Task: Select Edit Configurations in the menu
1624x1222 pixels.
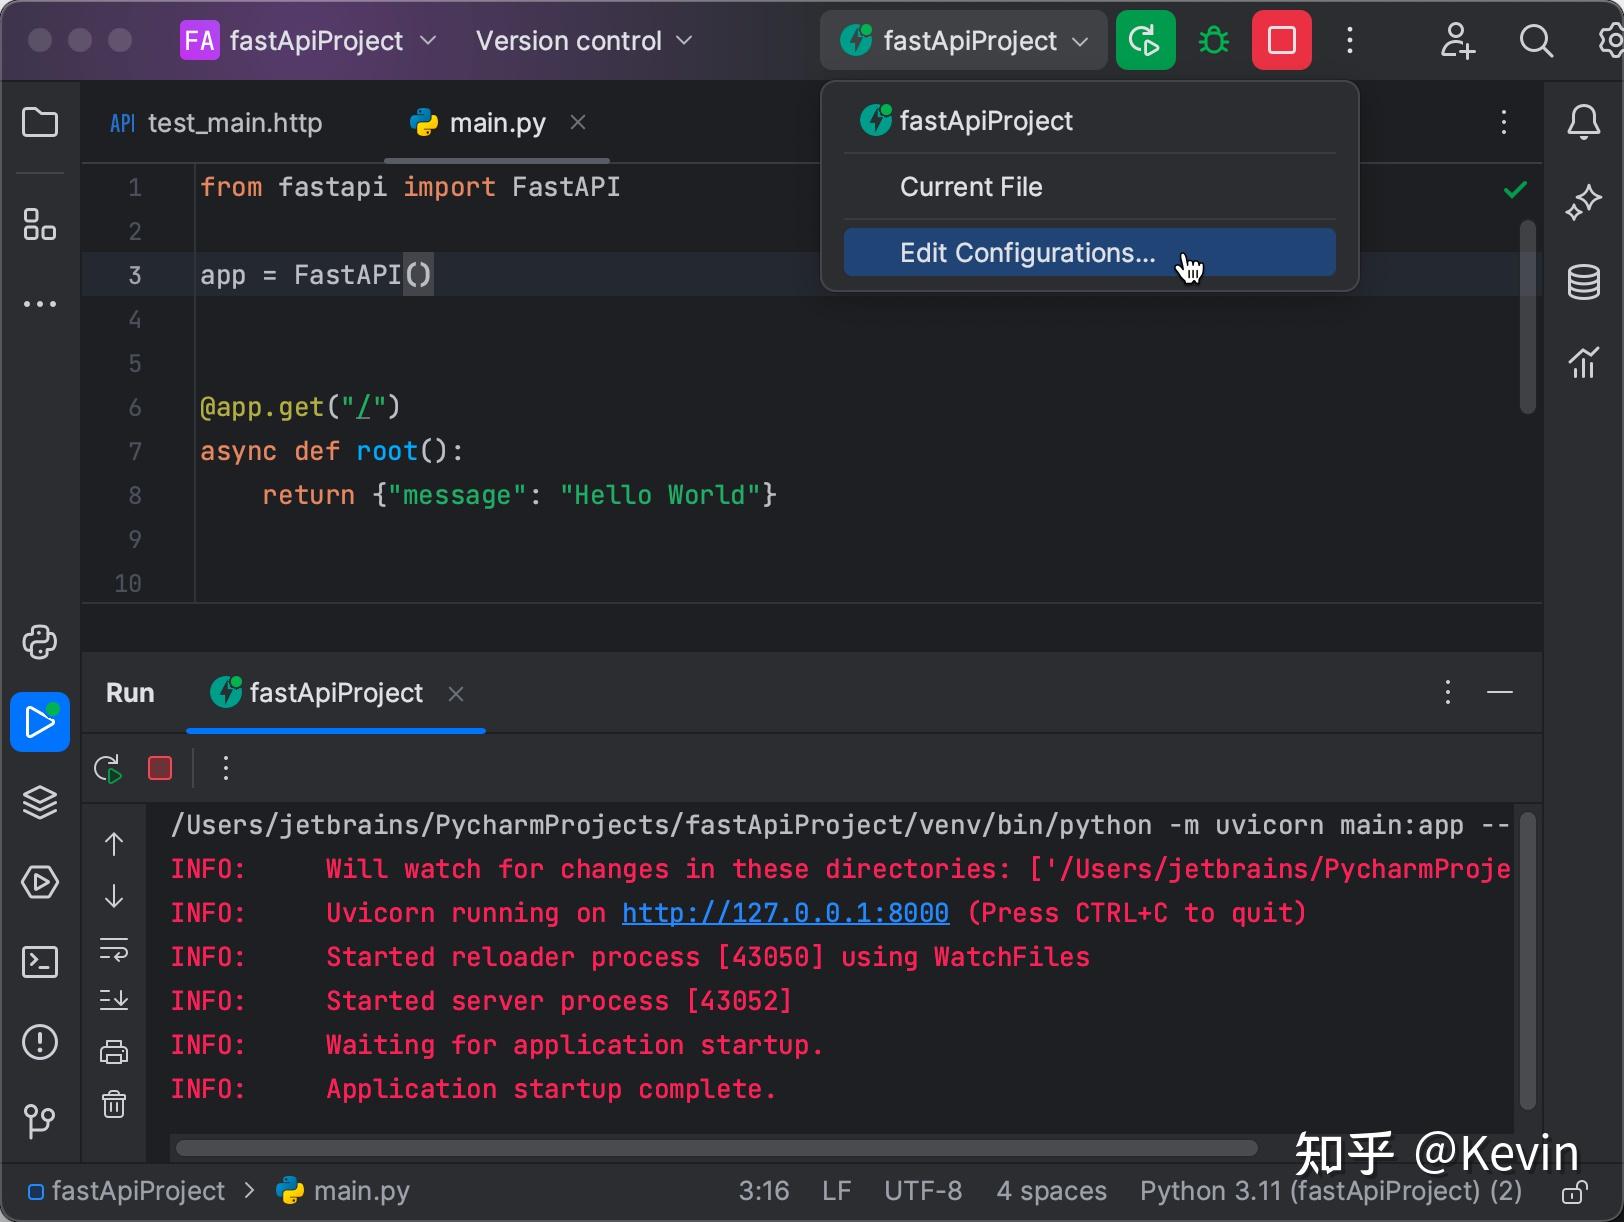Action: 1028,252
